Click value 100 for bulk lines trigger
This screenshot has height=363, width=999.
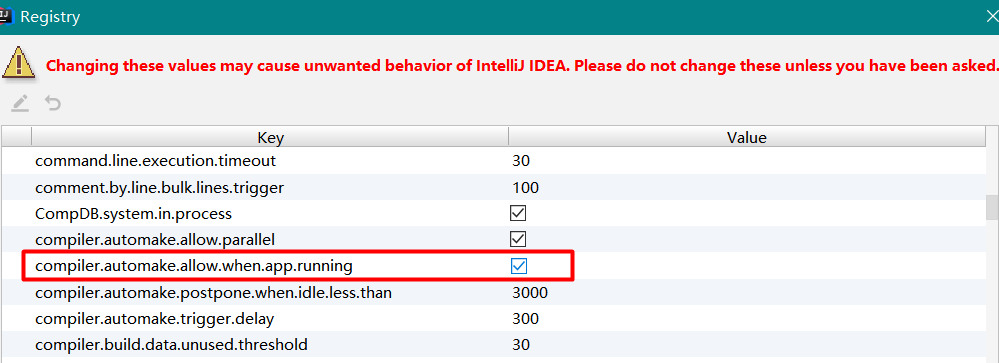click(x=525, y=188)
